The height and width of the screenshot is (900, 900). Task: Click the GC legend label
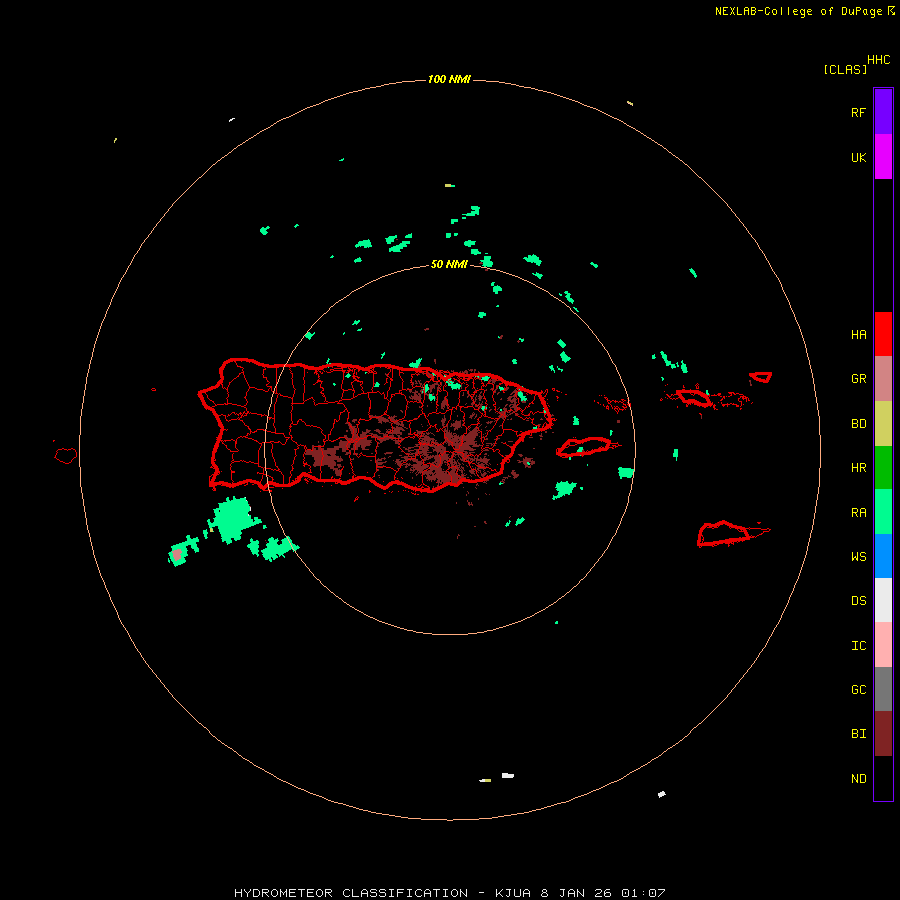point(858,690)
